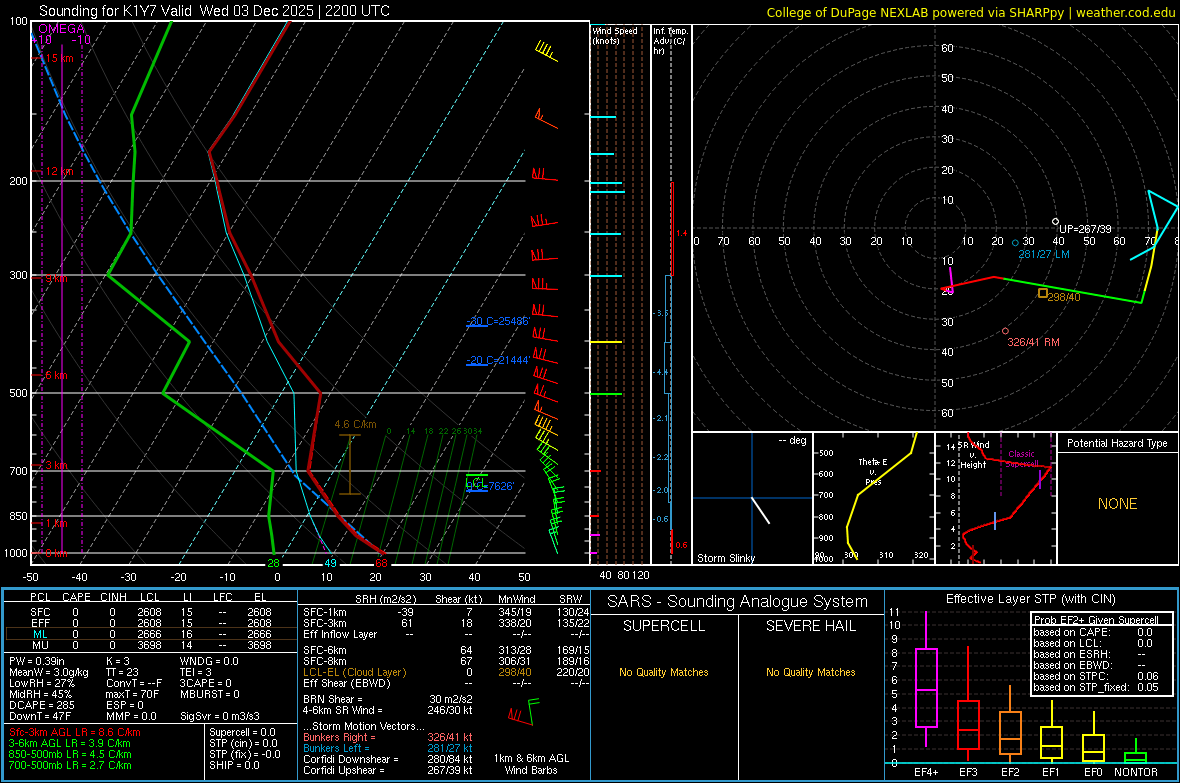Click the red surface temperature value 68
The height and width of the screenshot is (783, 1180).
click(382, 563)
